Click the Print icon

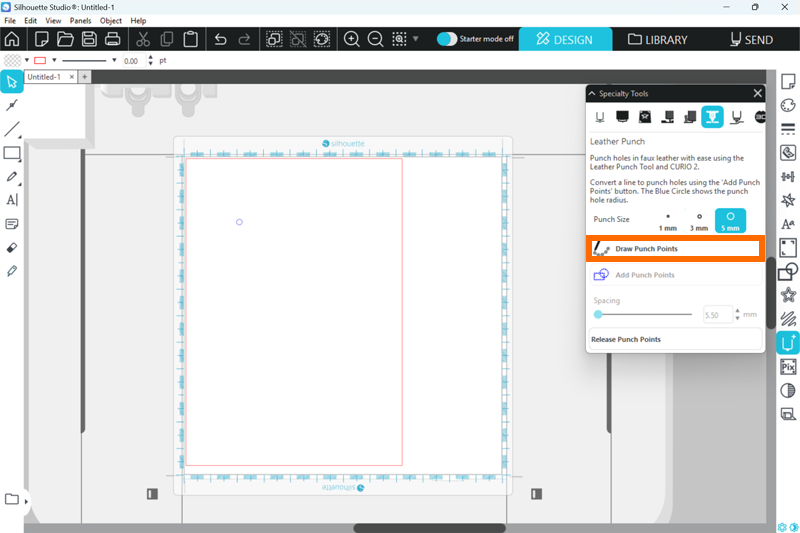tap(113, 40)
